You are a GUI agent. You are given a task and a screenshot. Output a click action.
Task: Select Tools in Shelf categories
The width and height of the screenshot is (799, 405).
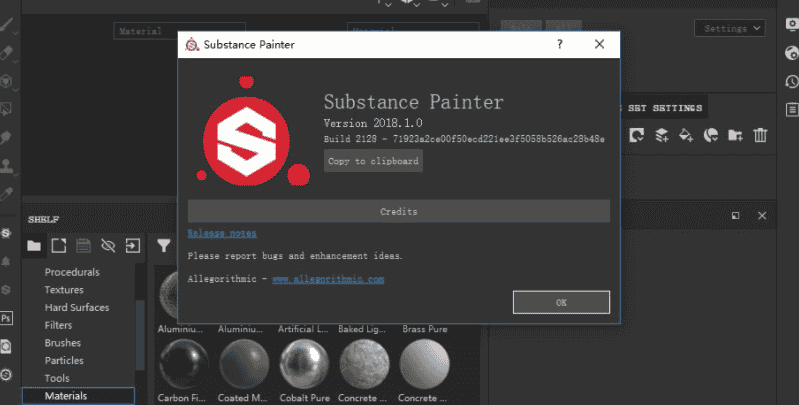coord(57,378)
